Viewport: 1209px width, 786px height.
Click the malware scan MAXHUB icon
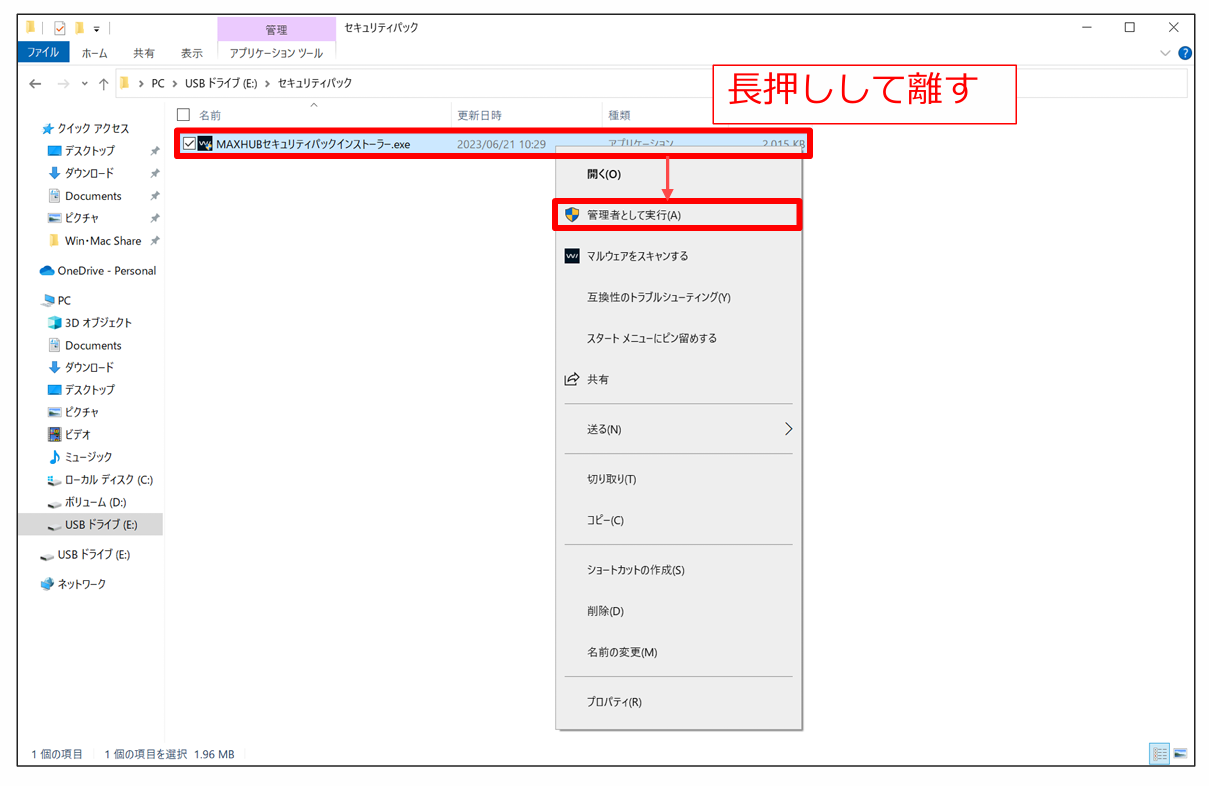(572, 256)
